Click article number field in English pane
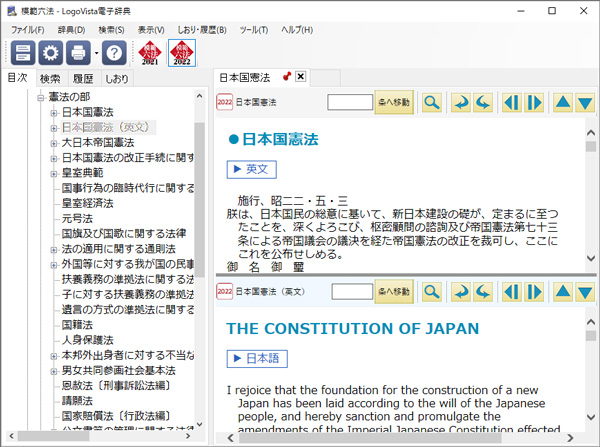The height and width of the screenshot is (447, 600). [352, 292]
